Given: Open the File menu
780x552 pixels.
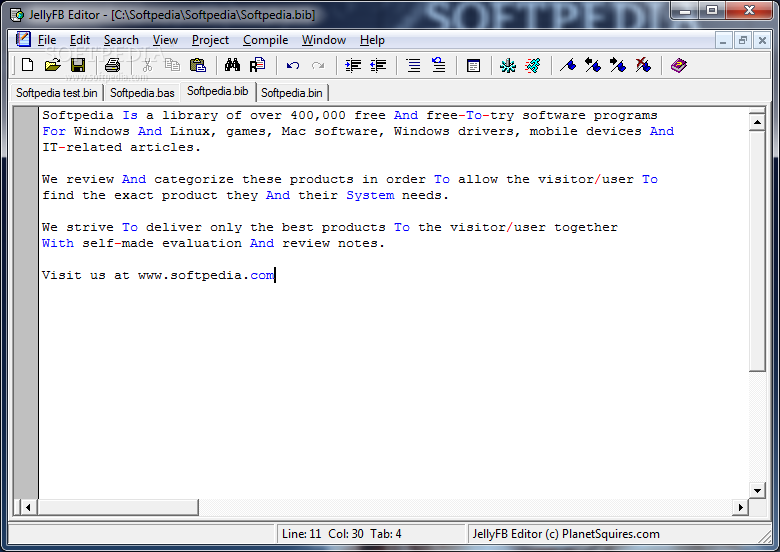Looking at the screenshot, I should coord(47,40).
